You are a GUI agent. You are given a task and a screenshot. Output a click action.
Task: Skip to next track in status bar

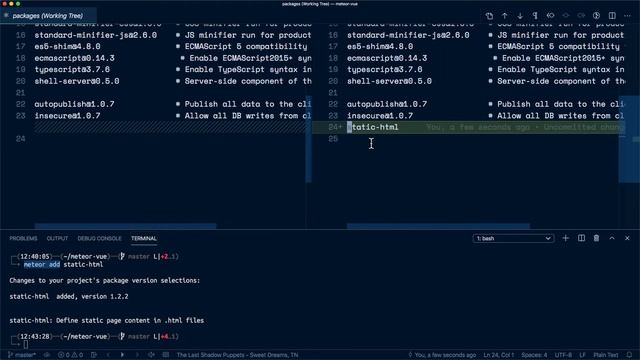137,355
